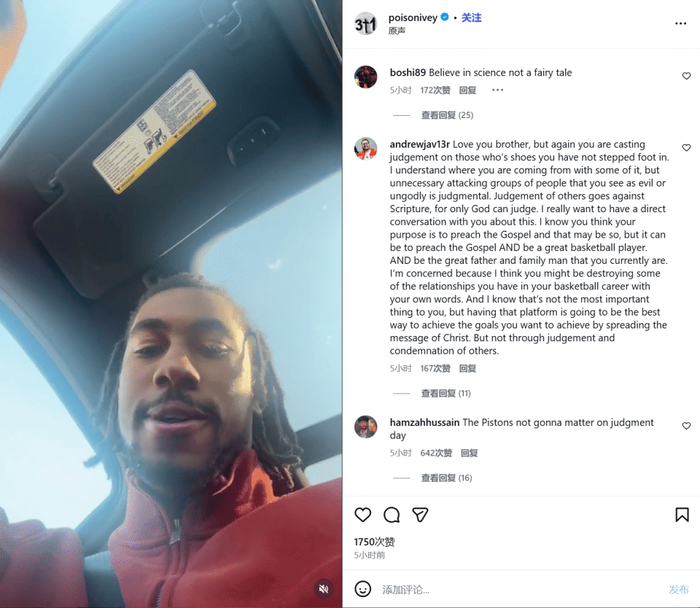Reply to hamzahhussain's comment via 回复
The height and width of the screenshot is (608, 700).
[x=469, y=453]
